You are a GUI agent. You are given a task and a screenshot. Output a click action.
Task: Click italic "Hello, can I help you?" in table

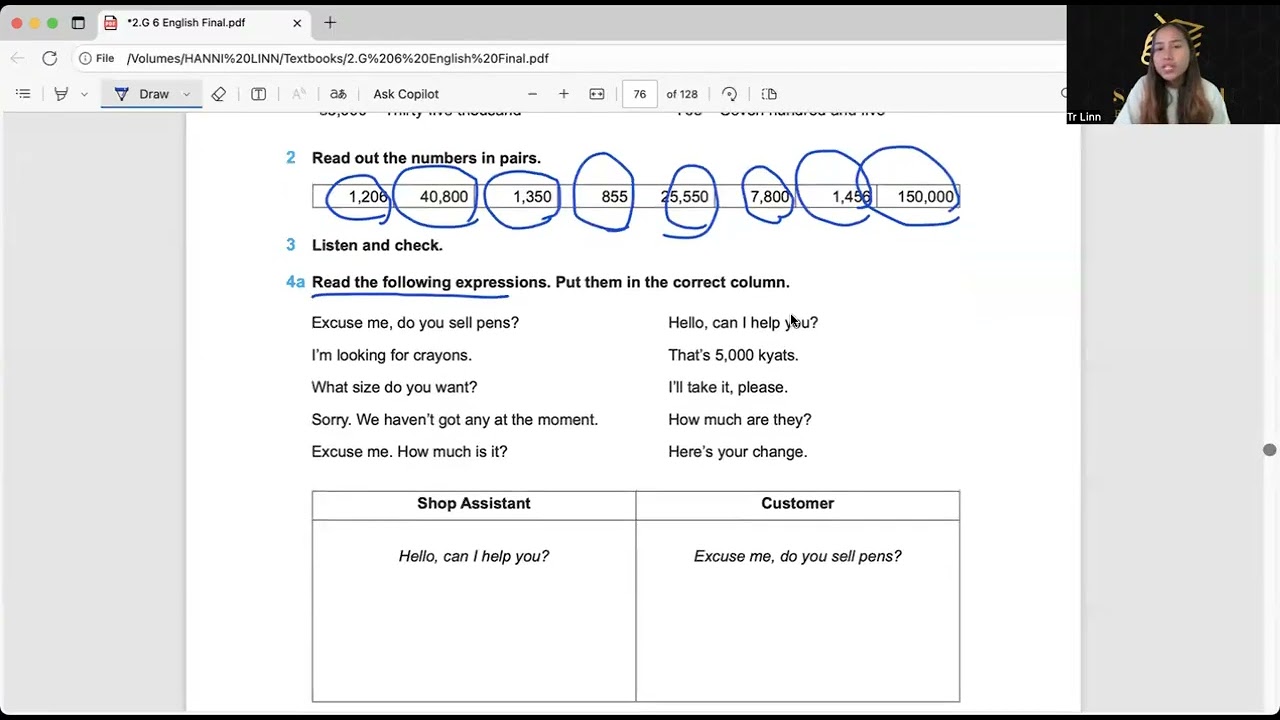click(474, 556)
